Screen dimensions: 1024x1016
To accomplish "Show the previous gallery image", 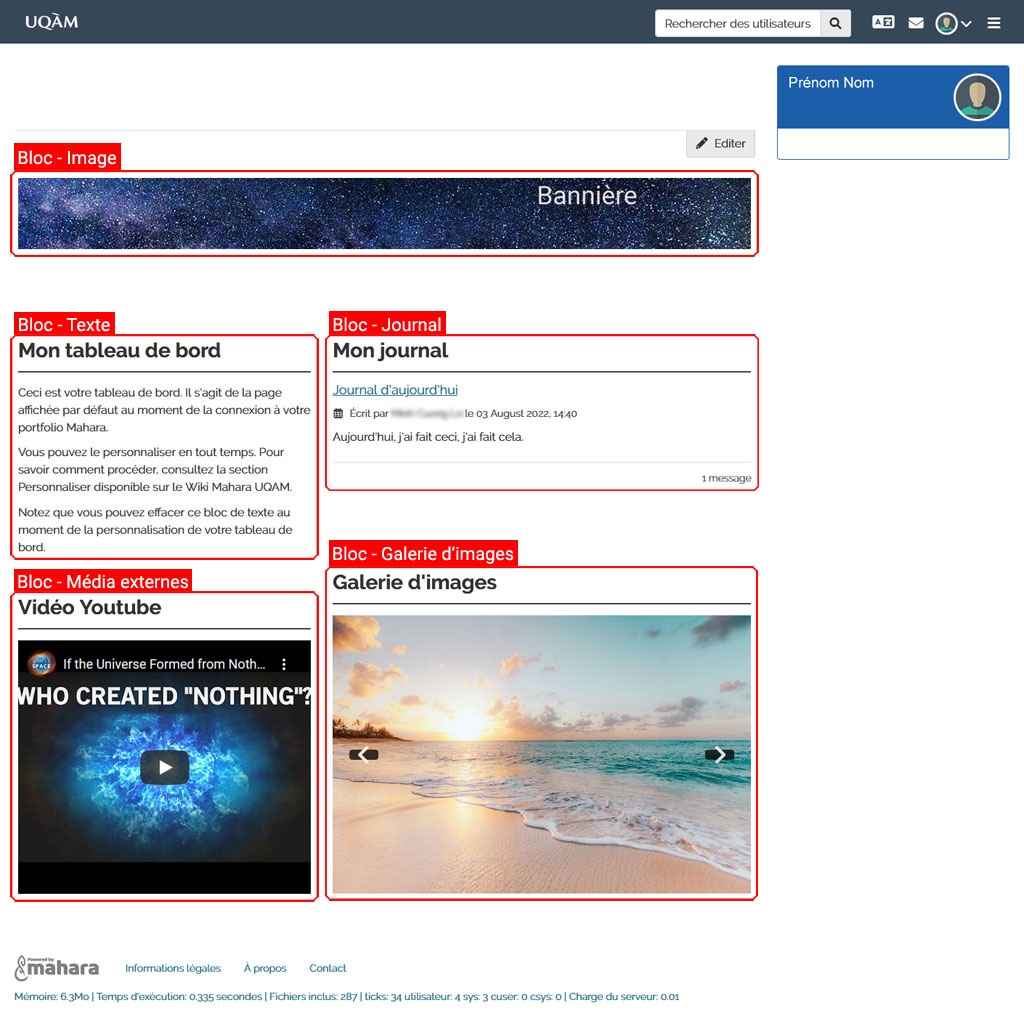I will [364, 755].
